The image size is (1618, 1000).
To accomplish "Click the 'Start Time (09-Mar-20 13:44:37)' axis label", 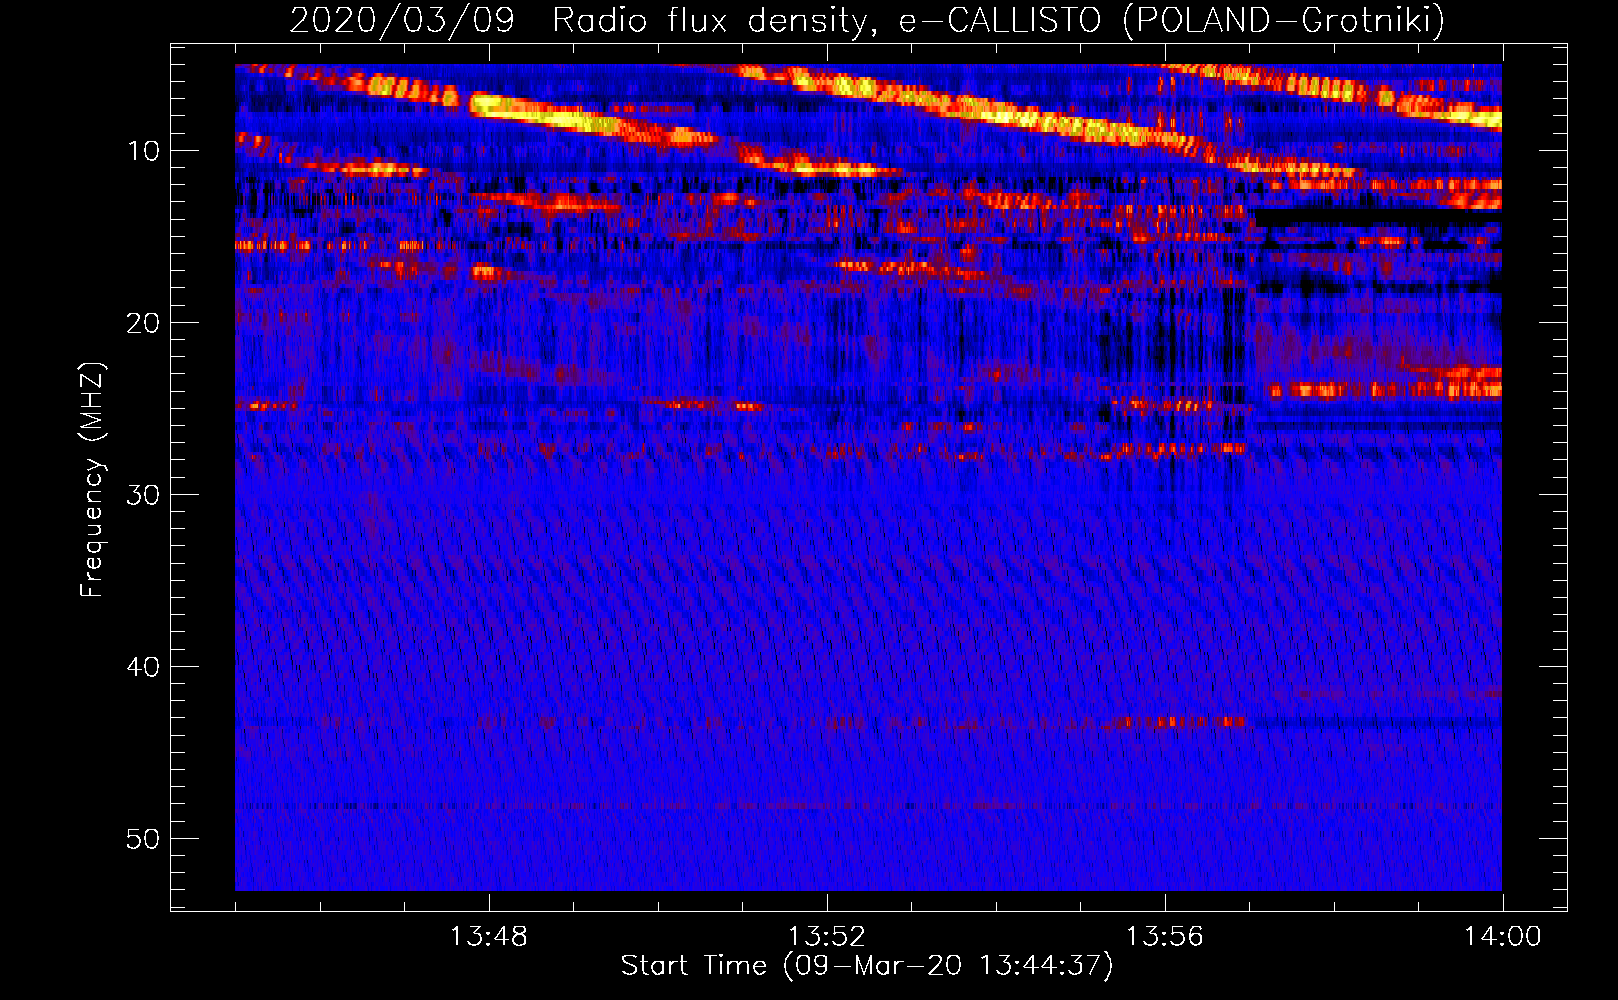I will [x=867, y=966].
